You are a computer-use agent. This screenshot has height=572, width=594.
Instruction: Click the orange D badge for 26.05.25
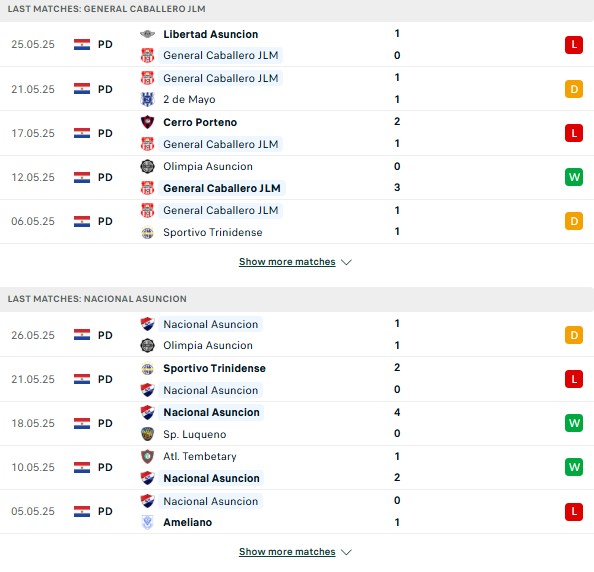pyautogui.click(x=574, y=335)
